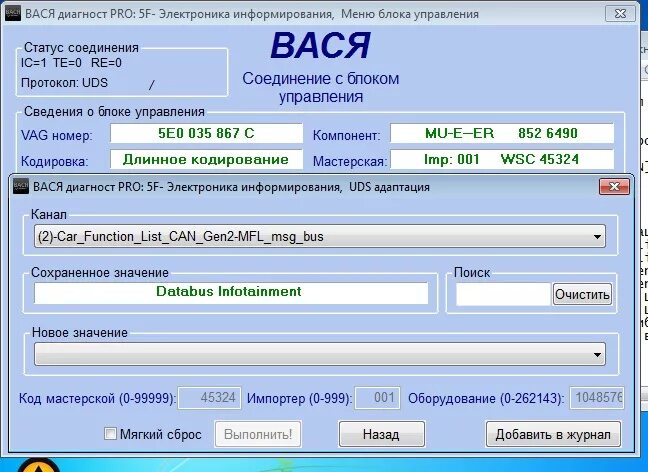Viewport: 648px width, 472px height.
Task: Select the Databus Infotainment saved value
Action: 231,293
